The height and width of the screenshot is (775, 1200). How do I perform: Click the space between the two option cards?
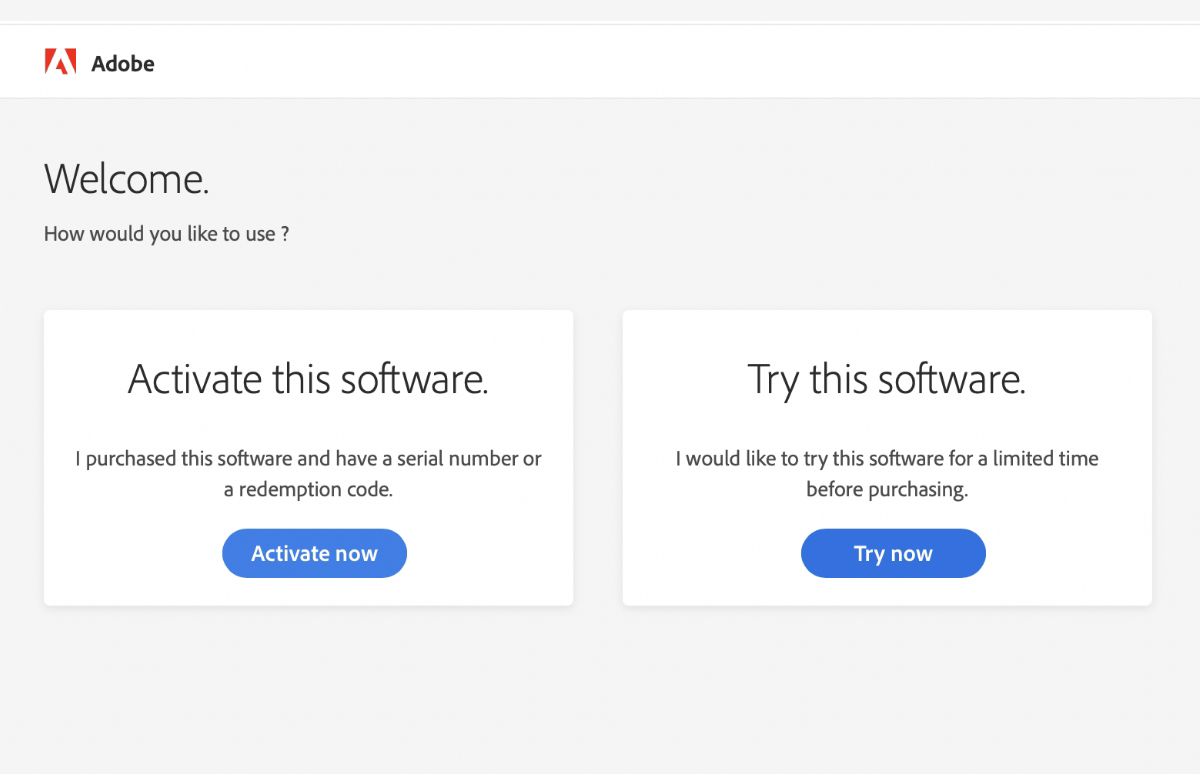pyautogui.click(x=597, y=457)
